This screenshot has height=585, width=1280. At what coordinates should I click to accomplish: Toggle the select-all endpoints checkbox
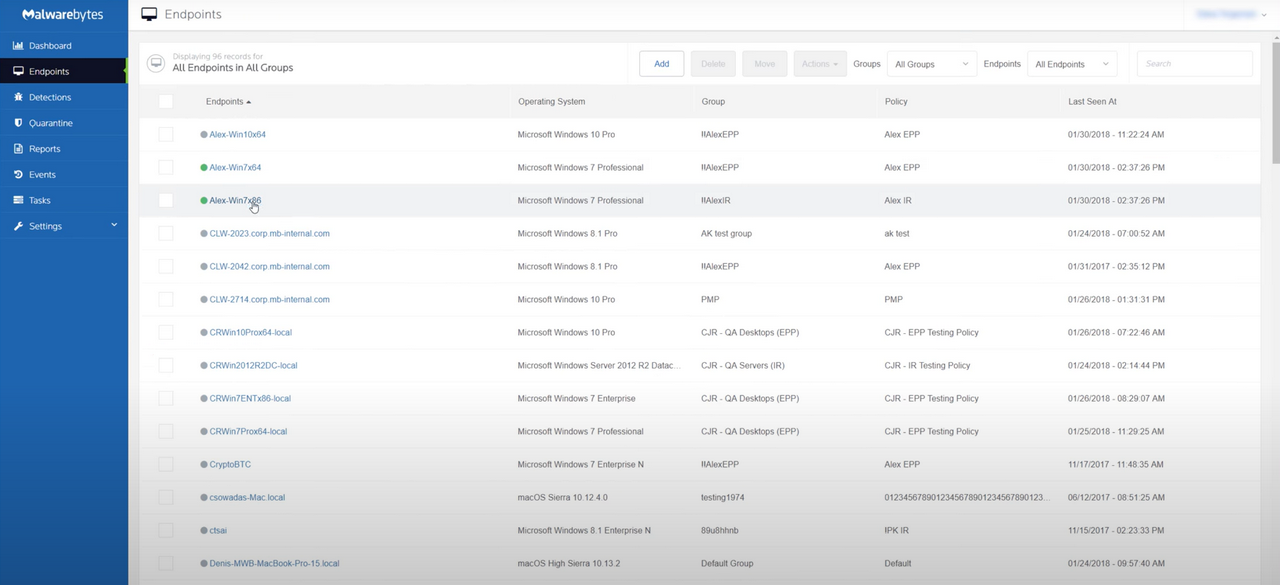tap(165, 101)
